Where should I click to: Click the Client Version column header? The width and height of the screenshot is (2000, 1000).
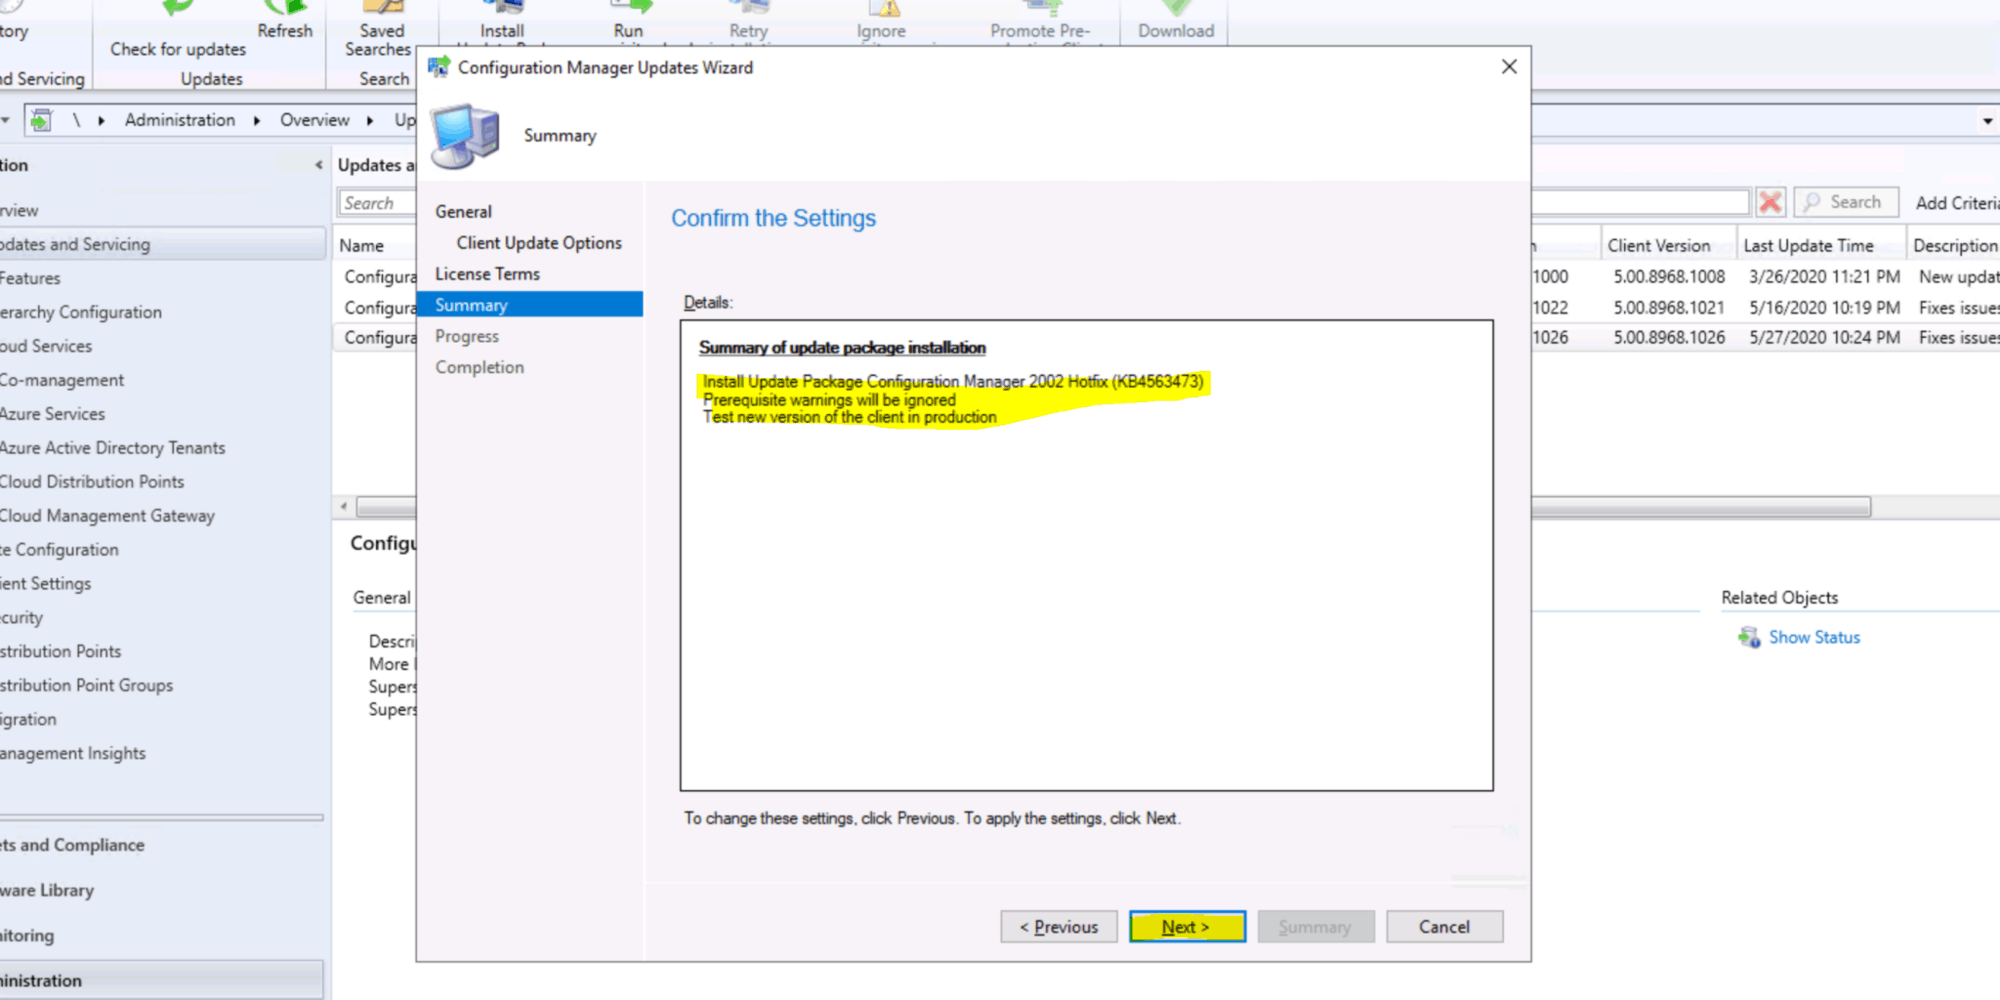click(x=1658, y=246)
